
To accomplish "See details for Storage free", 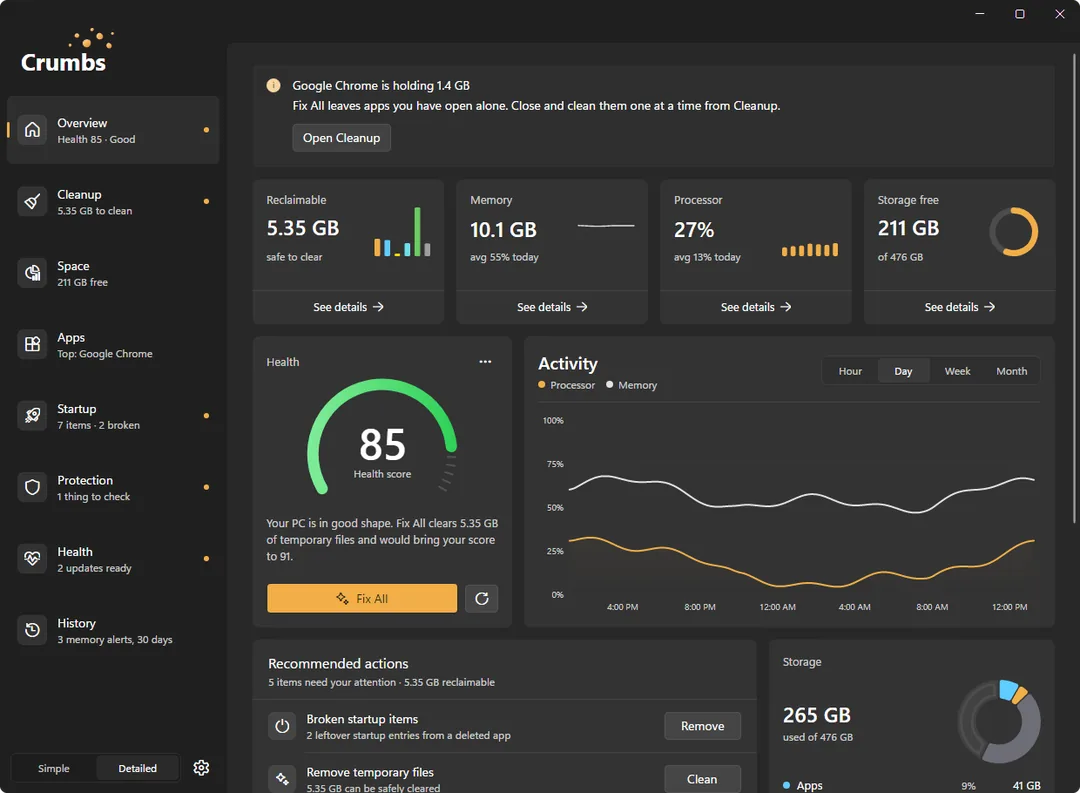I will pyautogui.click(x=959, y=307).
